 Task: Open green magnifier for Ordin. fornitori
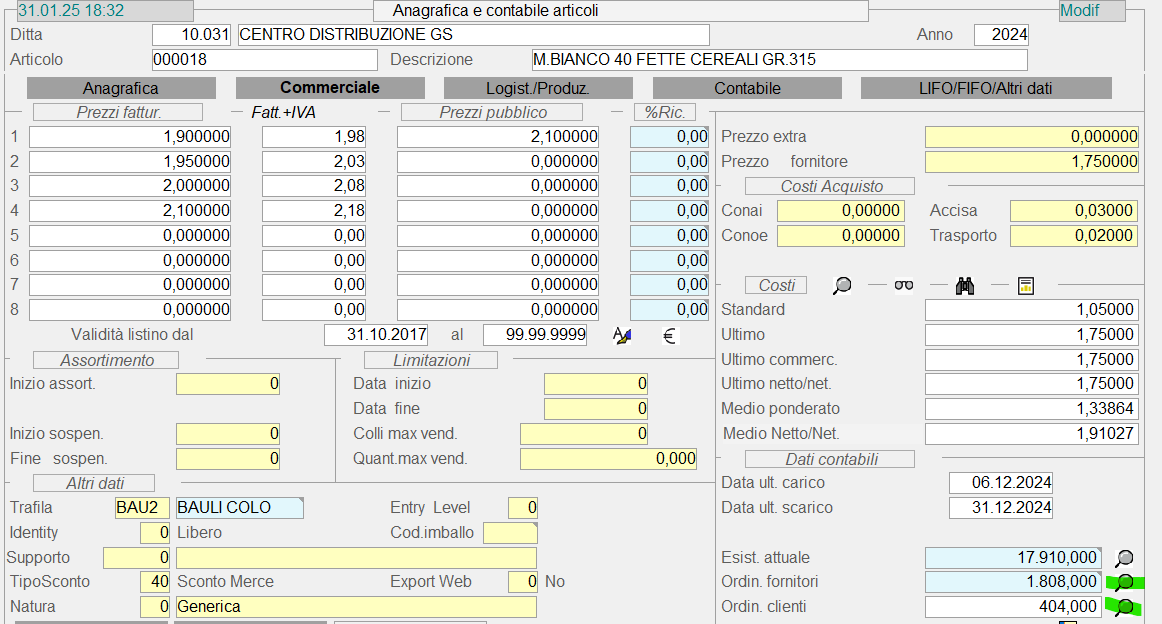[x=1125, y=582]
